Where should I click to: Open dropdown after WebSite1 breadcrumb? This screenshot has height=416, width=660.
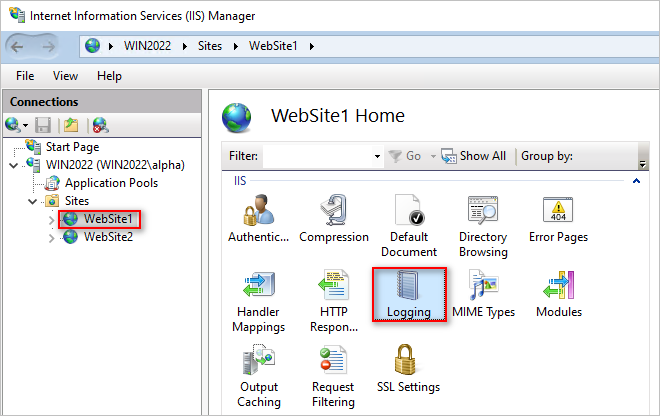click(x=311, y=46)
